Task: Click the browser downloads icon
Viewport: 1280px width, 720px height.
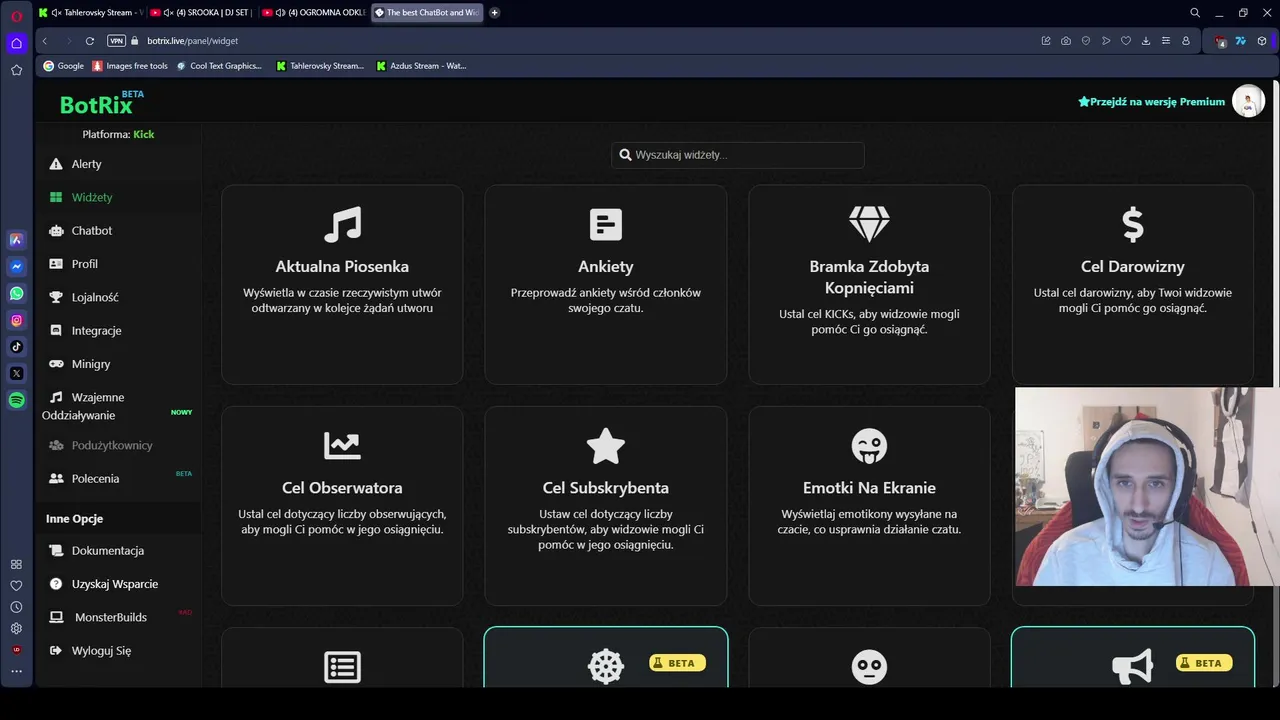Action: pos(1146,41)
